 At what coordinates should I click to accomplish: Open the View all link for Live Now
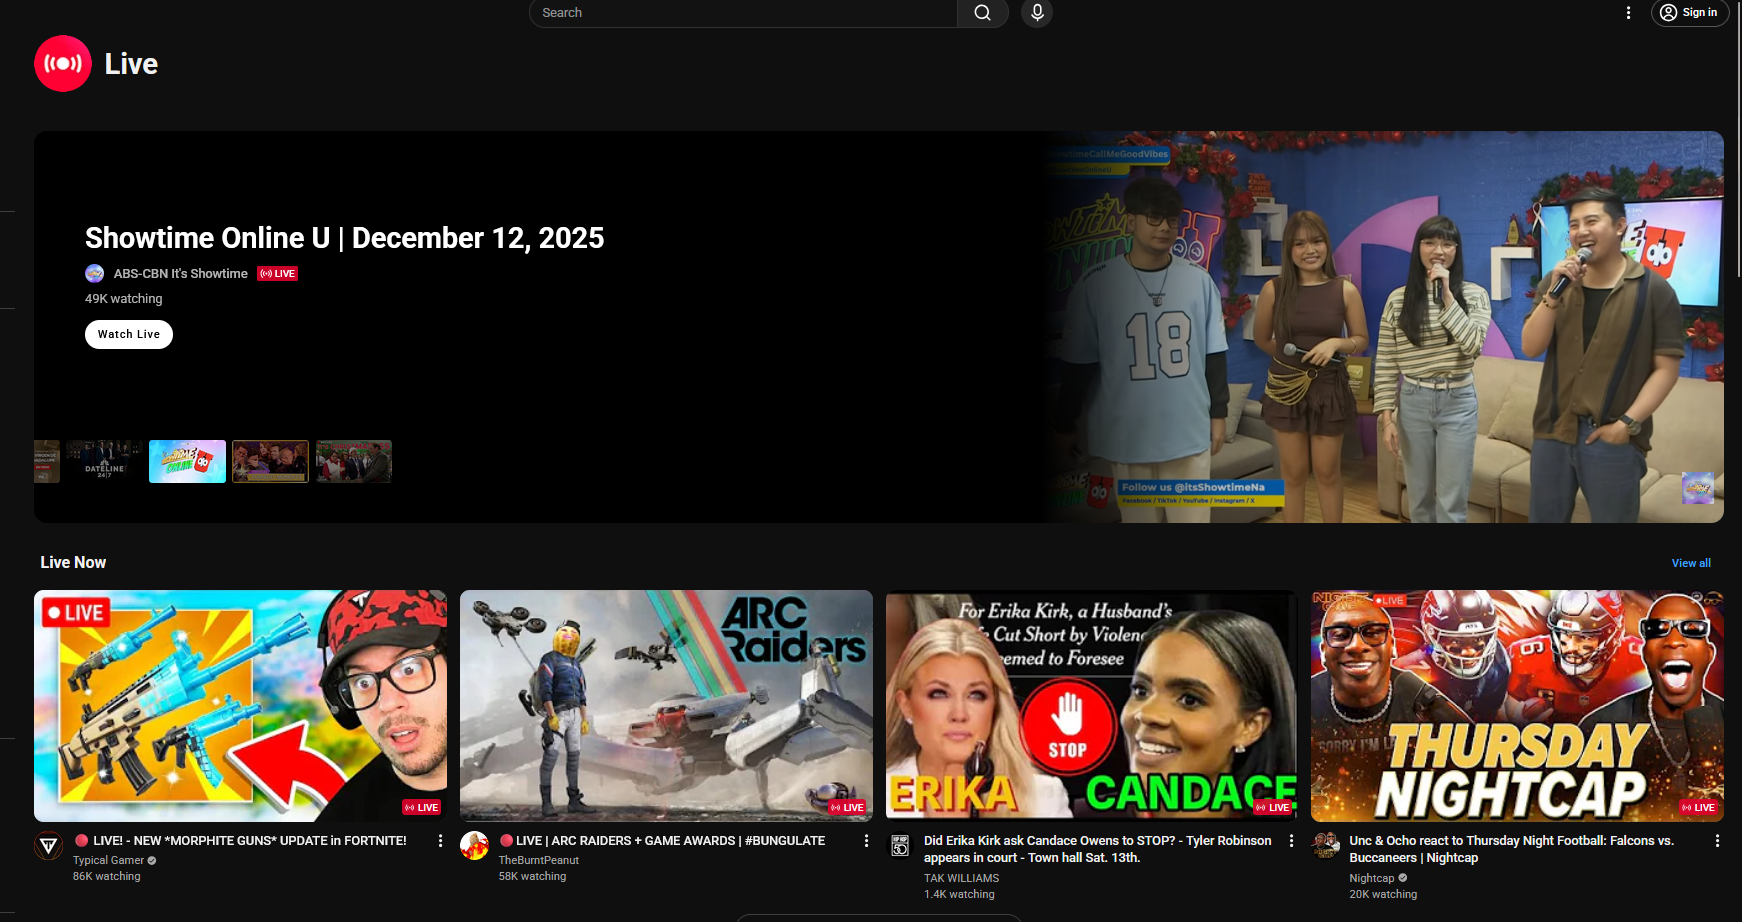(x=1691, y=563)
